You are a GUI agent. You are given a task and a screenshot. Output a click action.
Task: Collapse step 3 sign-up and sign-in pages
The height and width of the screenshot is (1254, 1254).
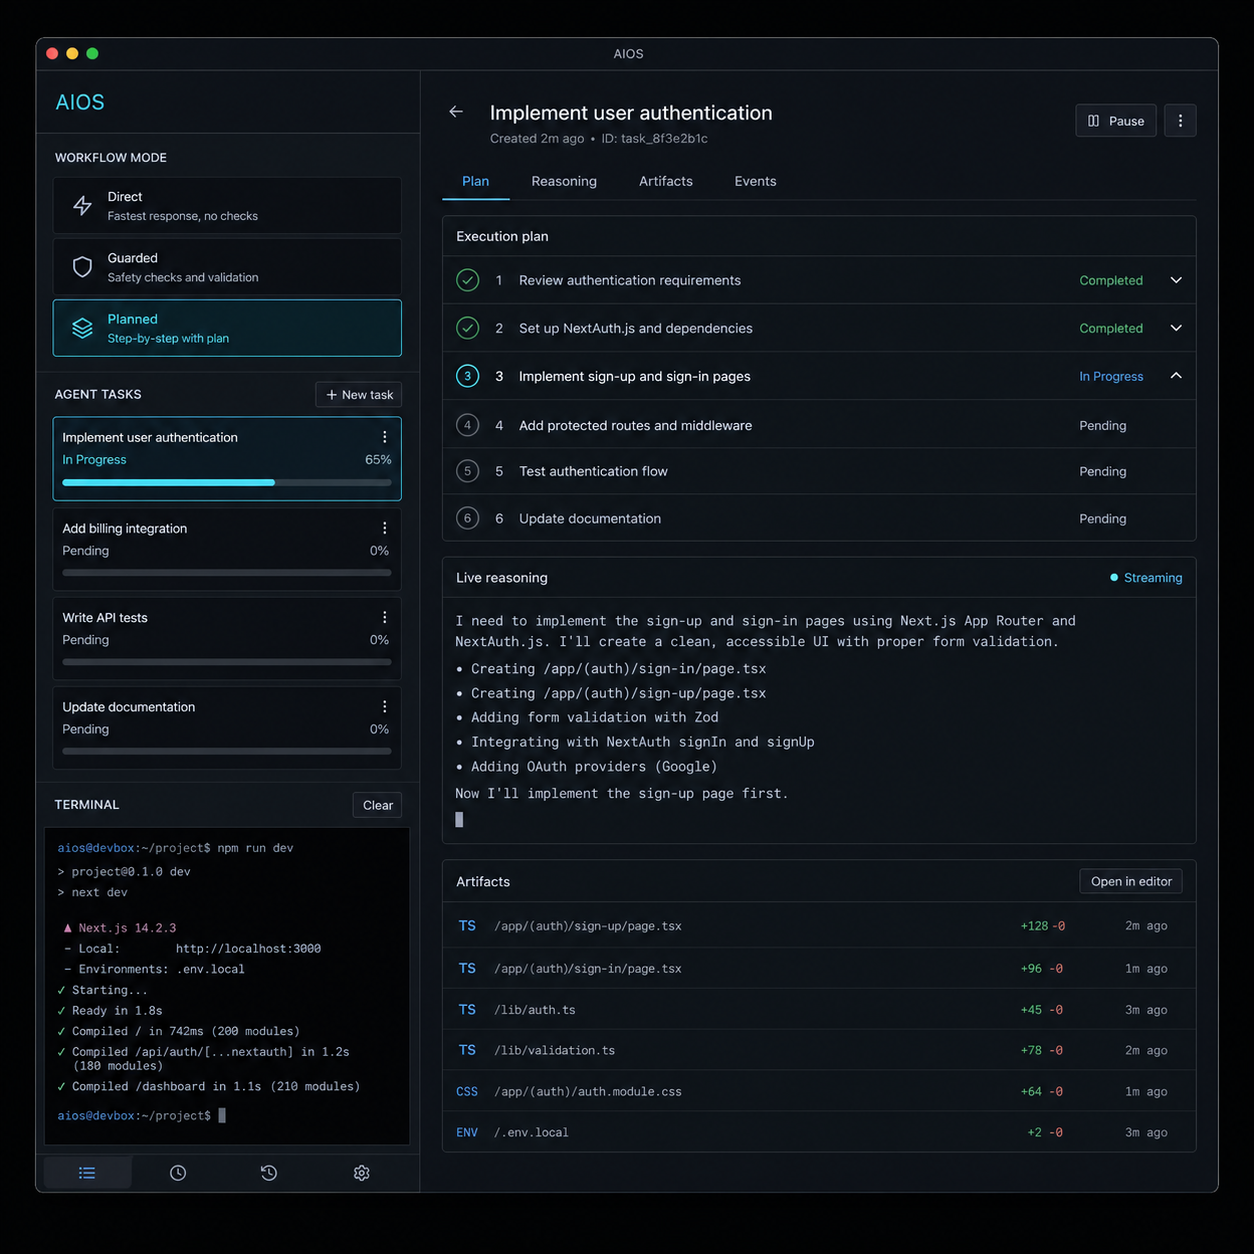point(1176,376)
